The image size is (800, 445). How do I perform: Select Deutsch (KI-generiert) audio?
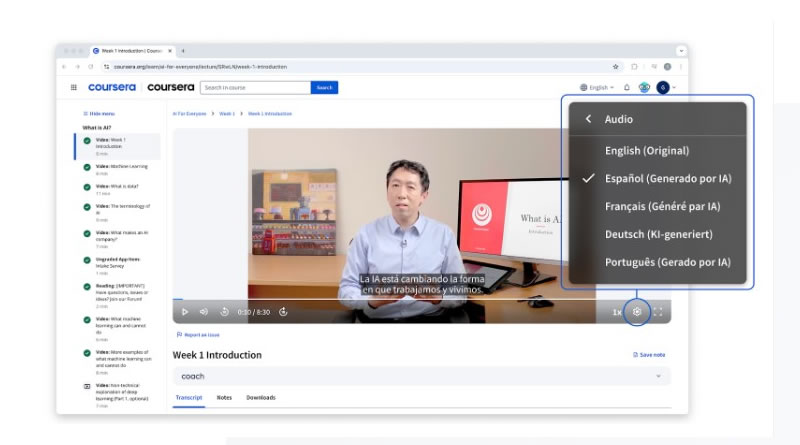coord(657,234)
